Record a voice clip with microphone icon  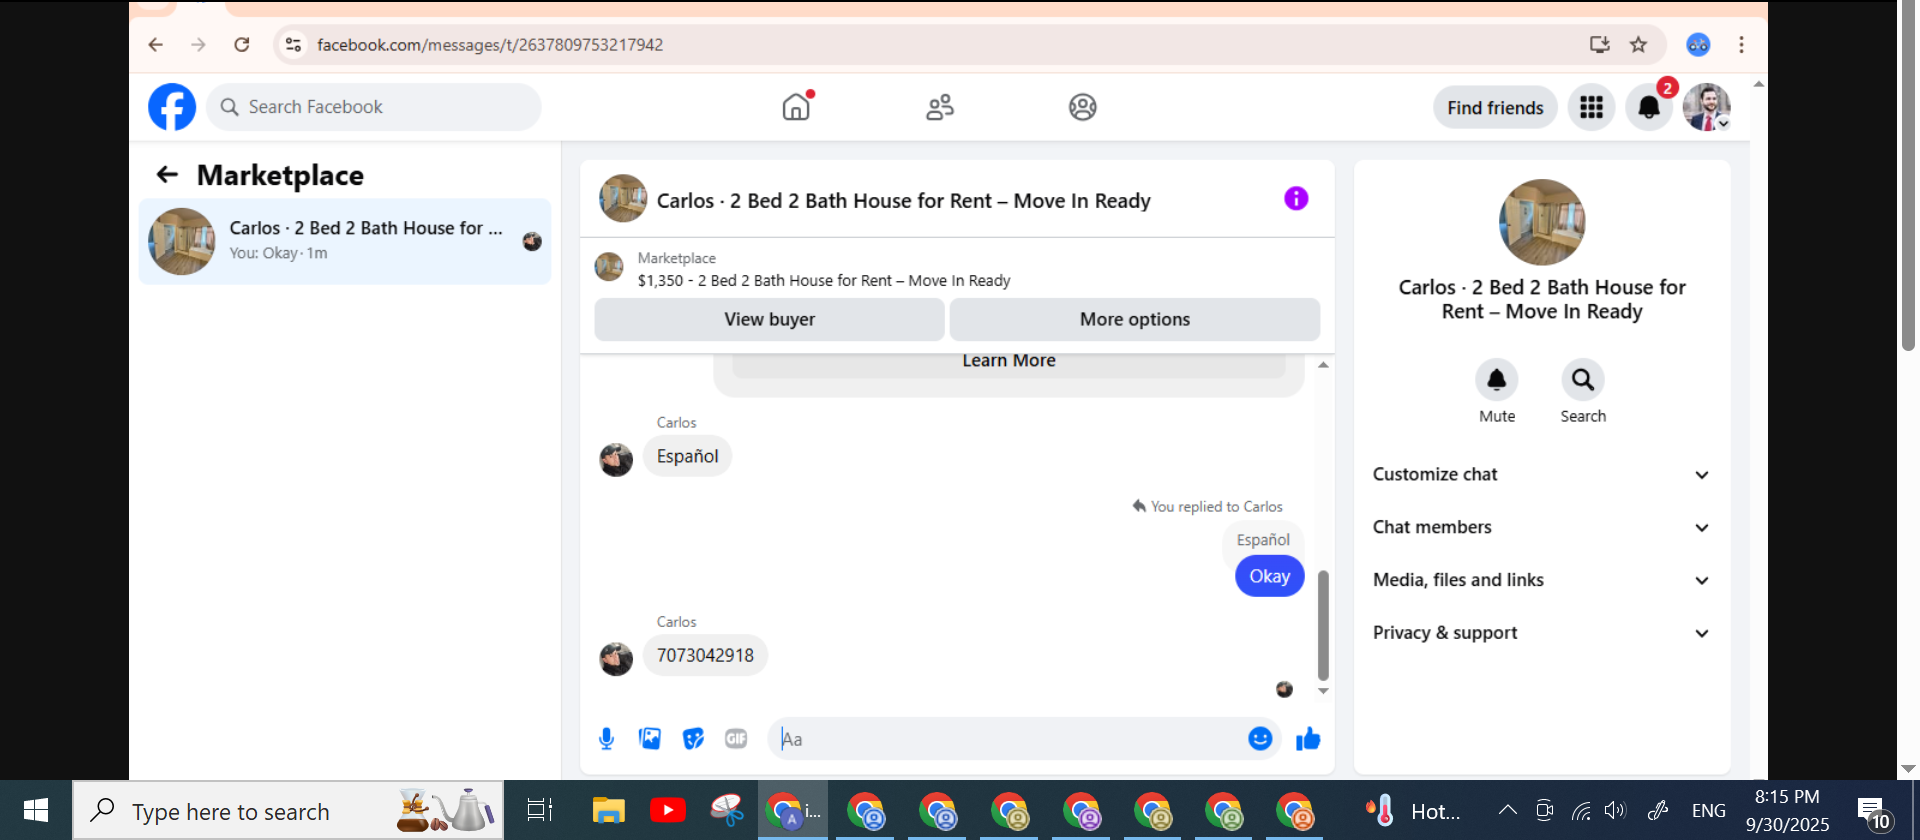pyautogui.click(x=606, y=739)
